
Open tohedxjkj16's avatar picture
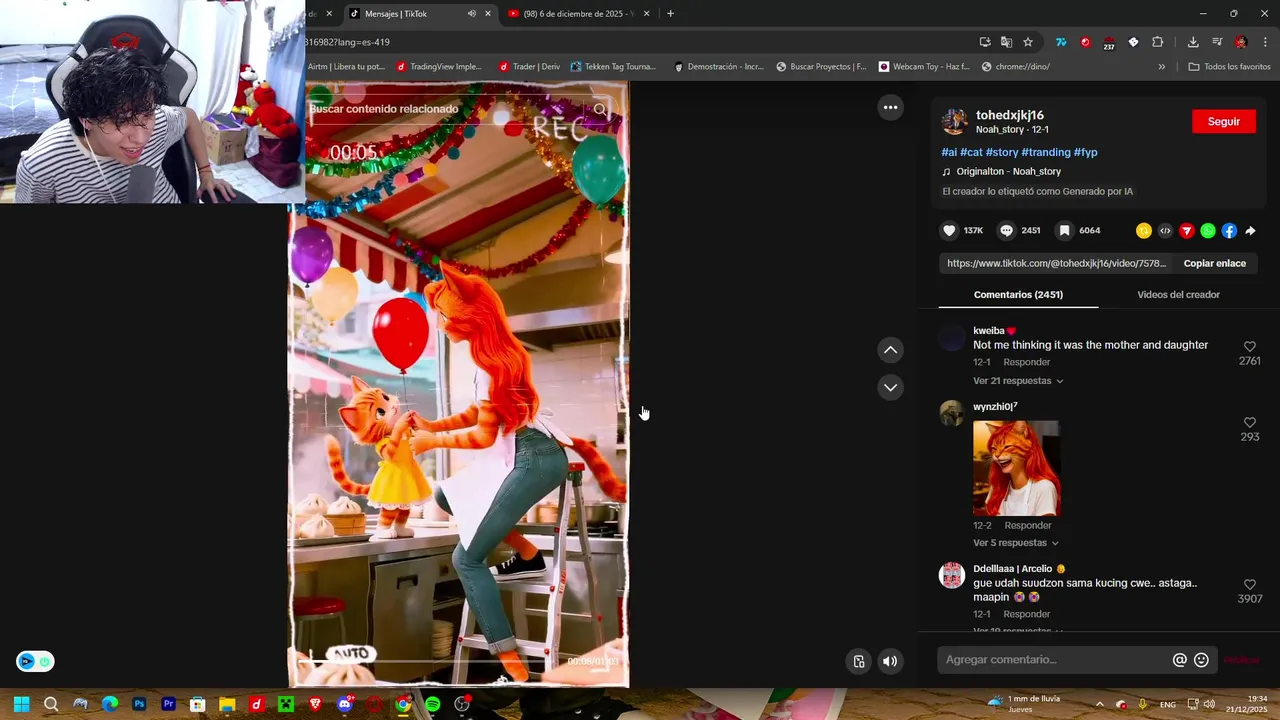point(955,122)
